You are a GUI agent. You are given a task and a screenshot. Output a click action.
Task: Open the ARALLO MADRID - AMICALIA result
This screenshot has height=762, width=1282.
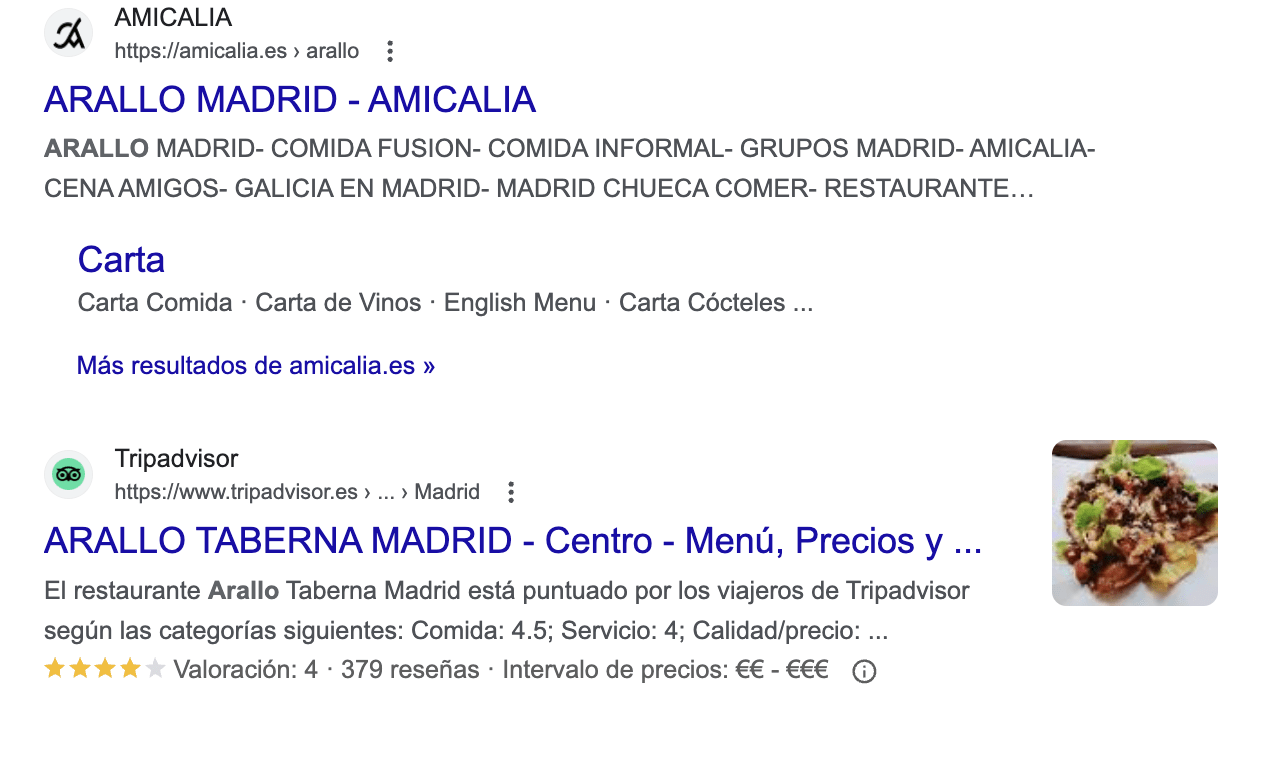point(289,98)
